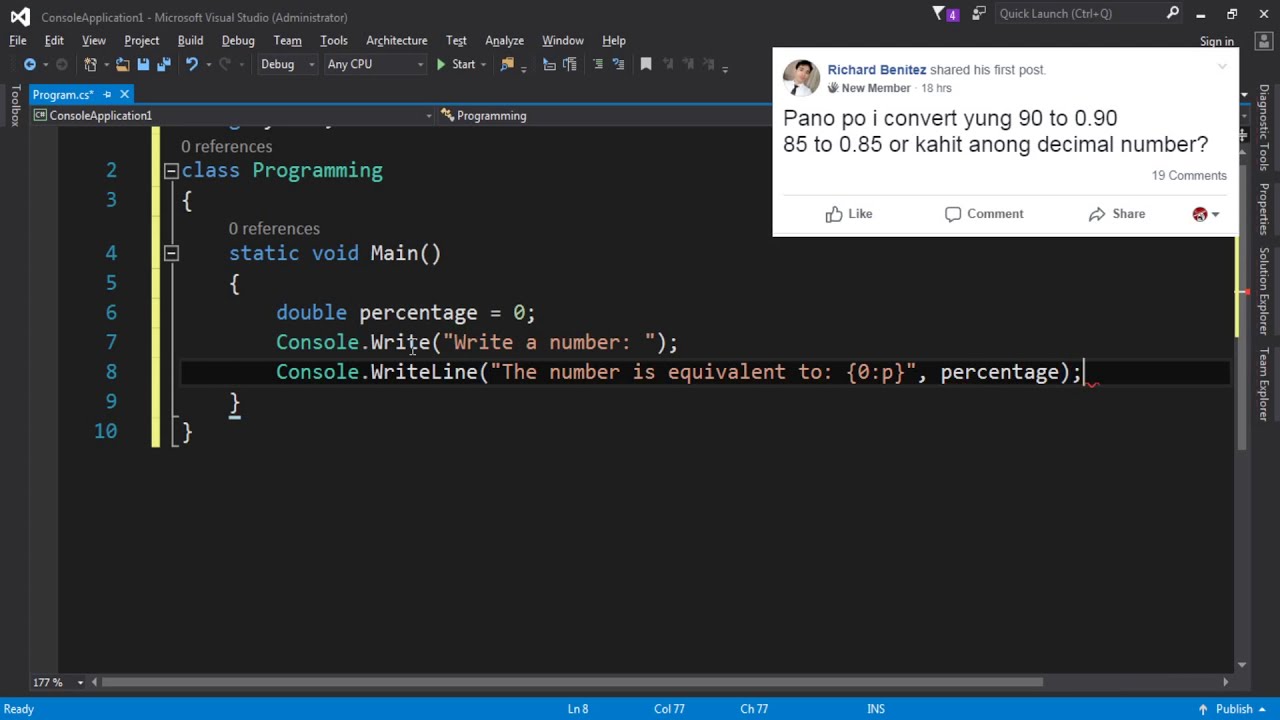Click the New Project toolbar icon
The height and width of the screenshot is (720, 1280).
tap(90, 64)
